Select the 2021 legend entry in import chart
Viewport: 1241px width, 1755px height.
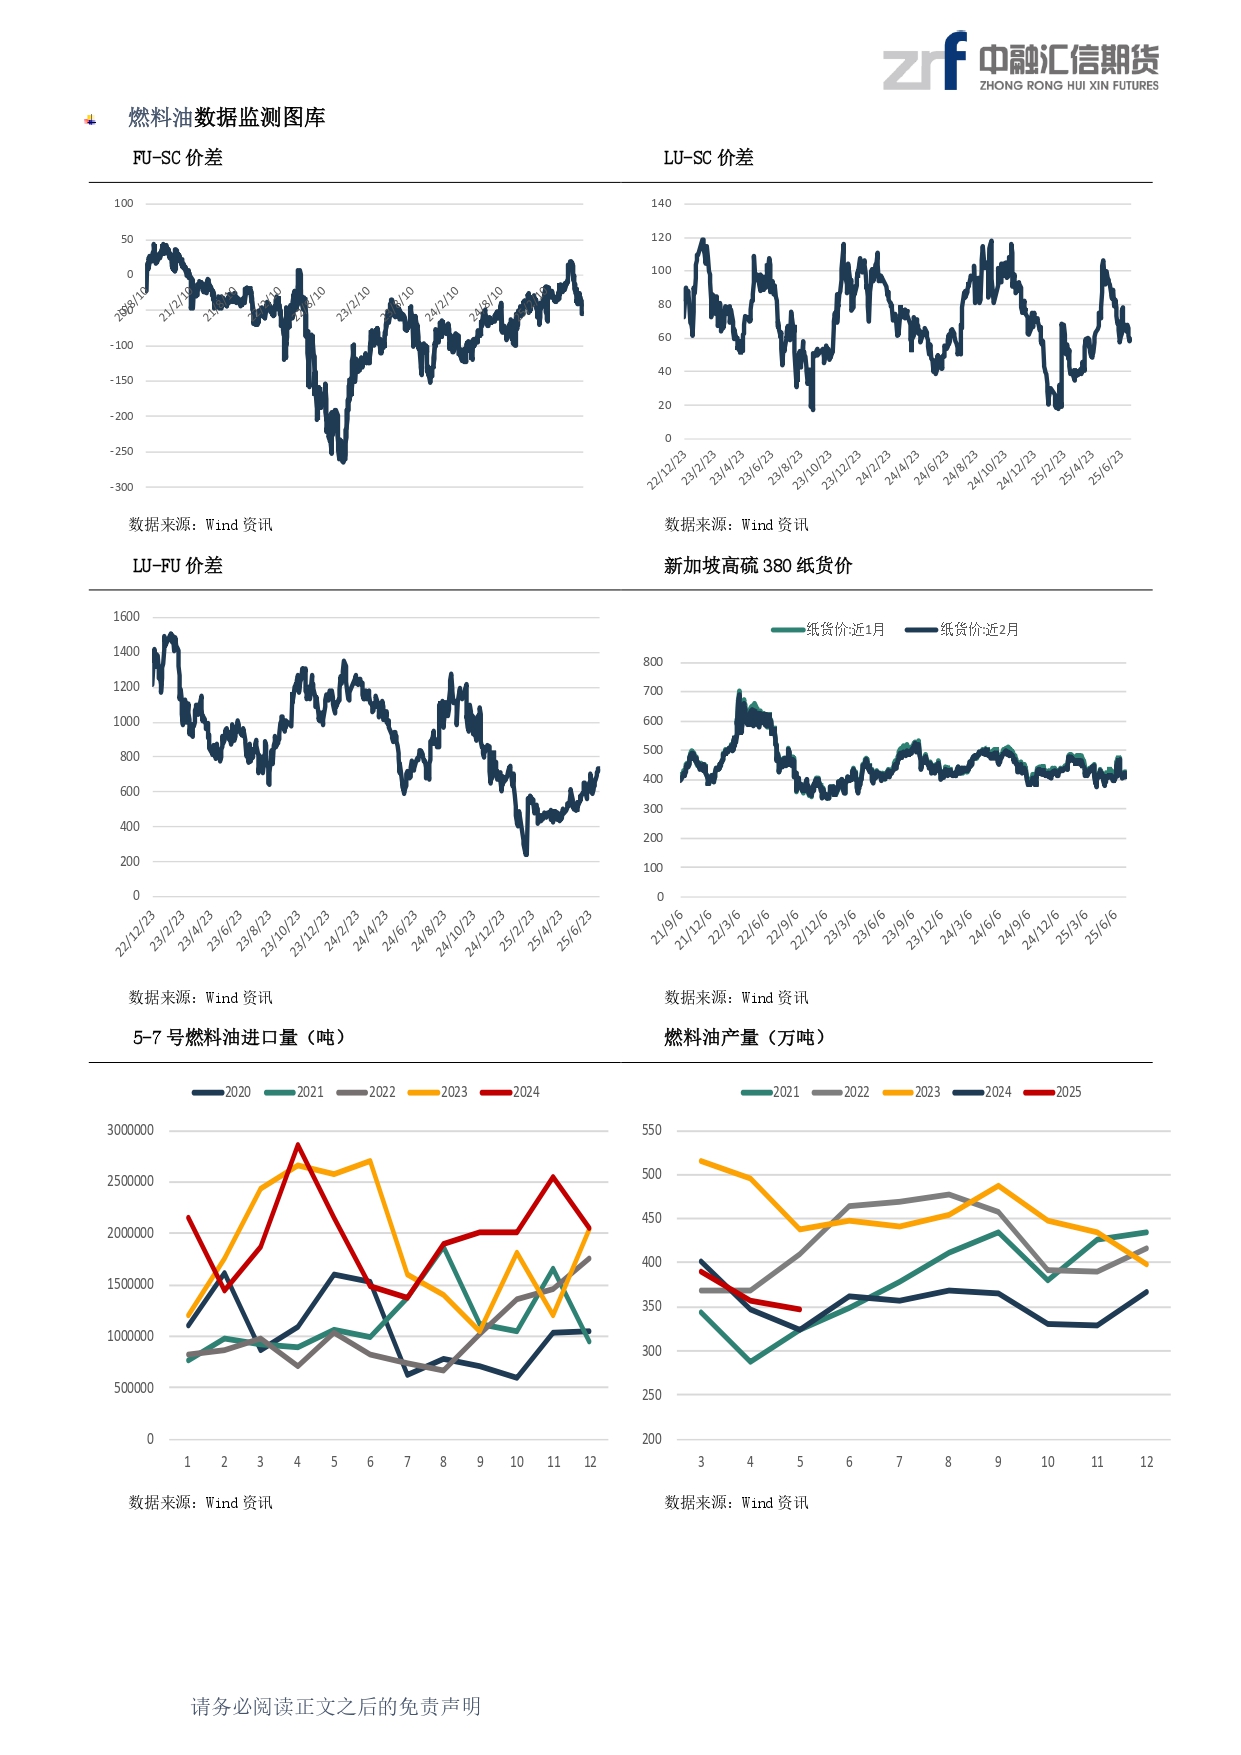click(x=294, y=1092)
